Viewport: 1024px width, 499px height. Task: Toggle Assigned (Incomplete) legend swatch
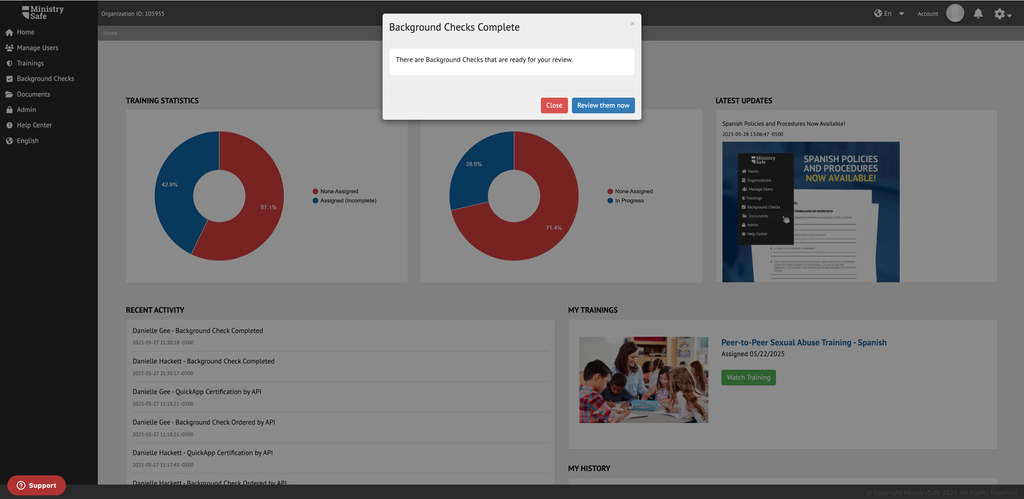pos(316,201)
